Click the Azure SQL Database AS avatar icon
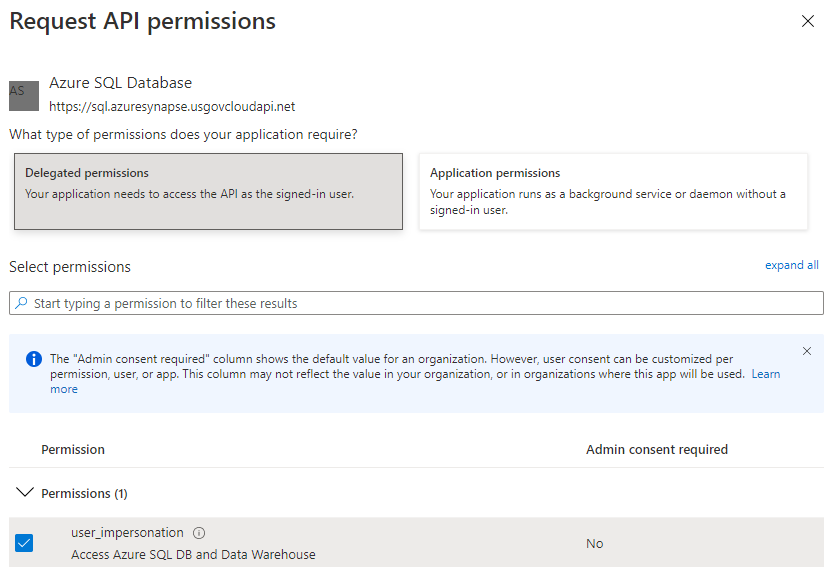The height and width of the screenshot is (572, 829). click(24, 95)
